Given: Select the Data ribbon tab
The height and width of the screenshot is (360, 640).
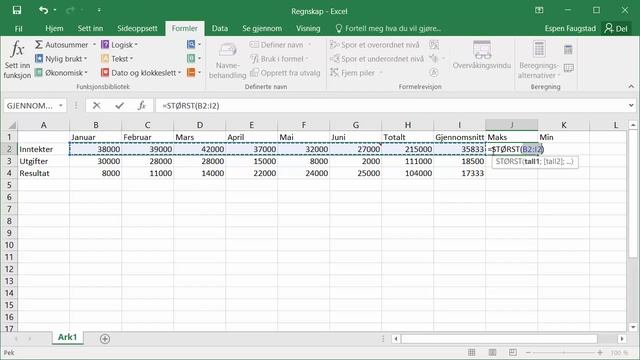Looking at the screenshot, I should pyautogui.click(x=220, y=29).
